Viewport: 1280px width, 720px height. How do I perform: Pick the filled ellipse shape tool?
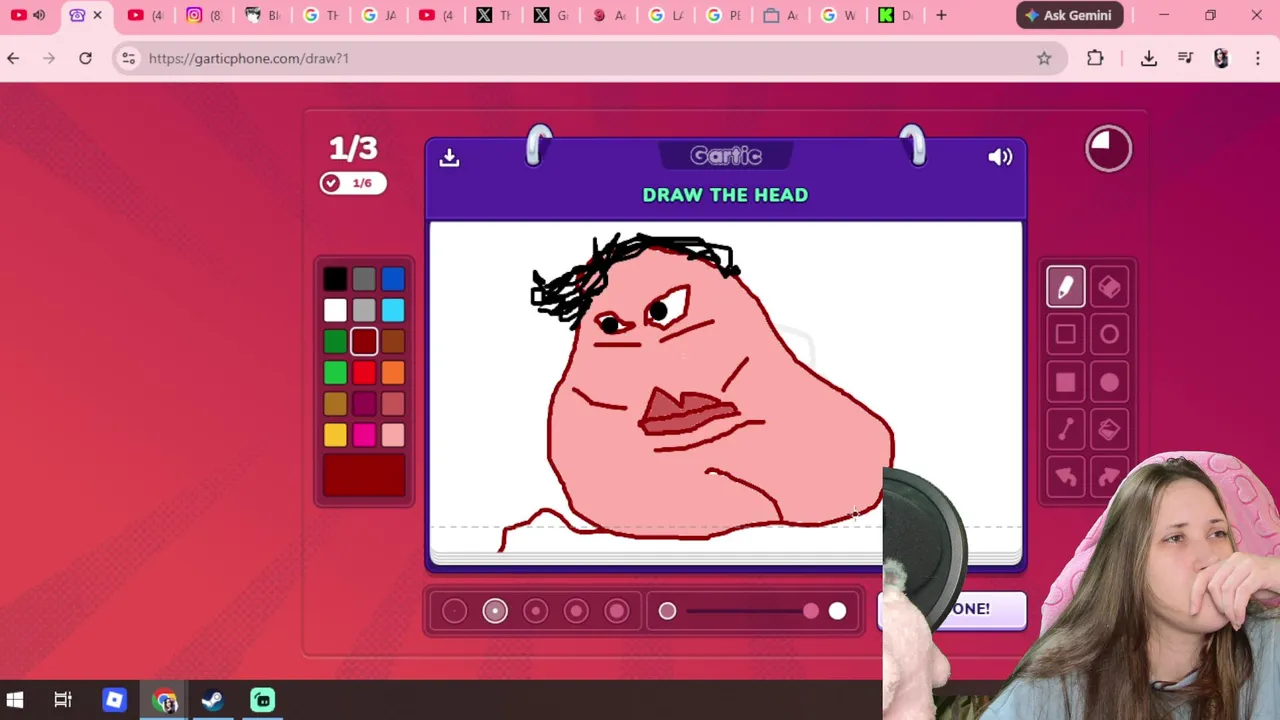click(1109, 382)
